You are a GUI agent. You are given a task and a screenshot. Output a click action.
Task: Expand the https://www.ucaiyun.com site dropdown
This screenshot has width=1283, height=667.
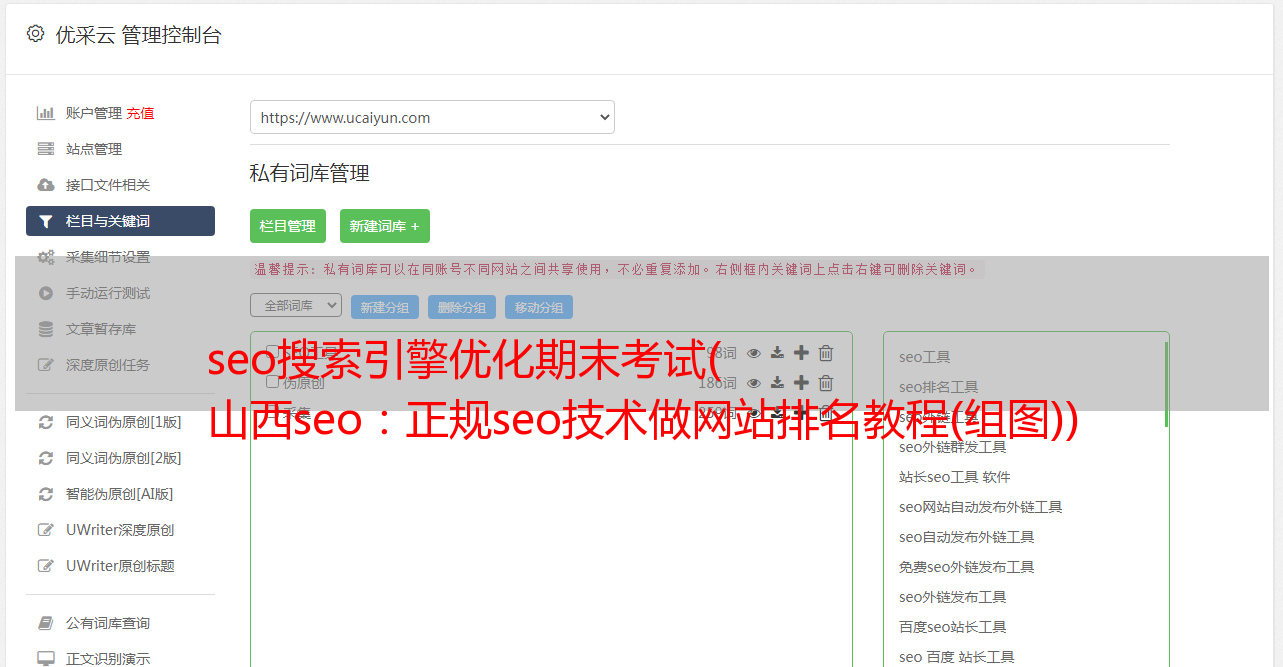432,117
